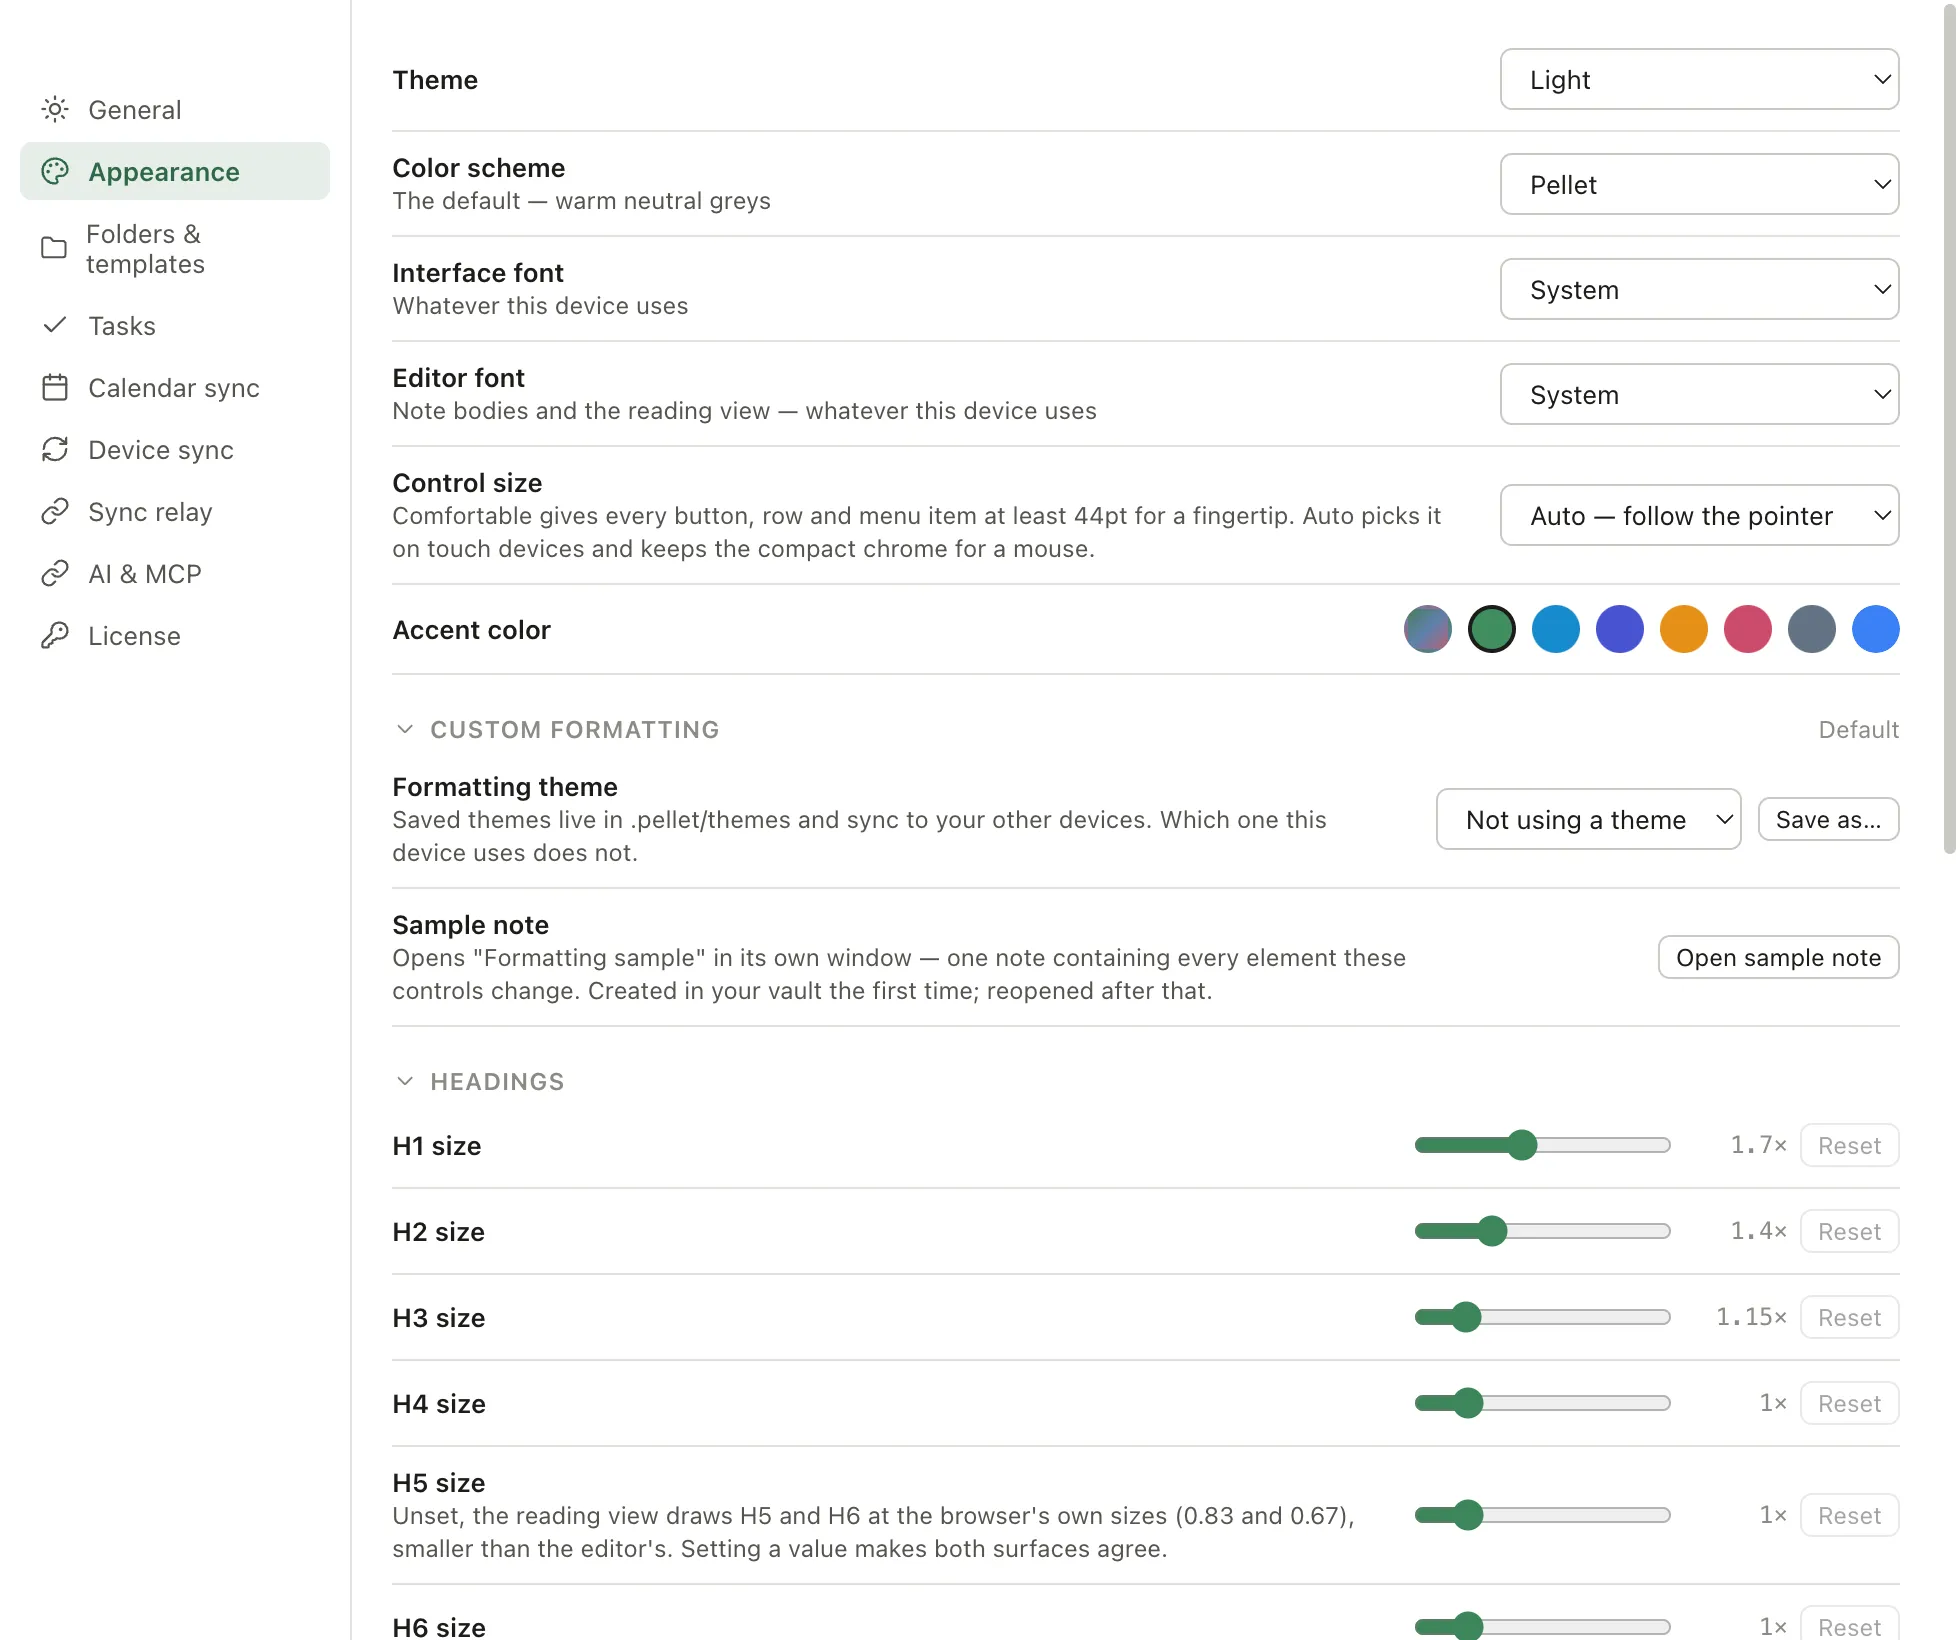The height and width of the screenshot is (1640, 1960).
Task: Open the Sync relay section
Action: point(175,512)
